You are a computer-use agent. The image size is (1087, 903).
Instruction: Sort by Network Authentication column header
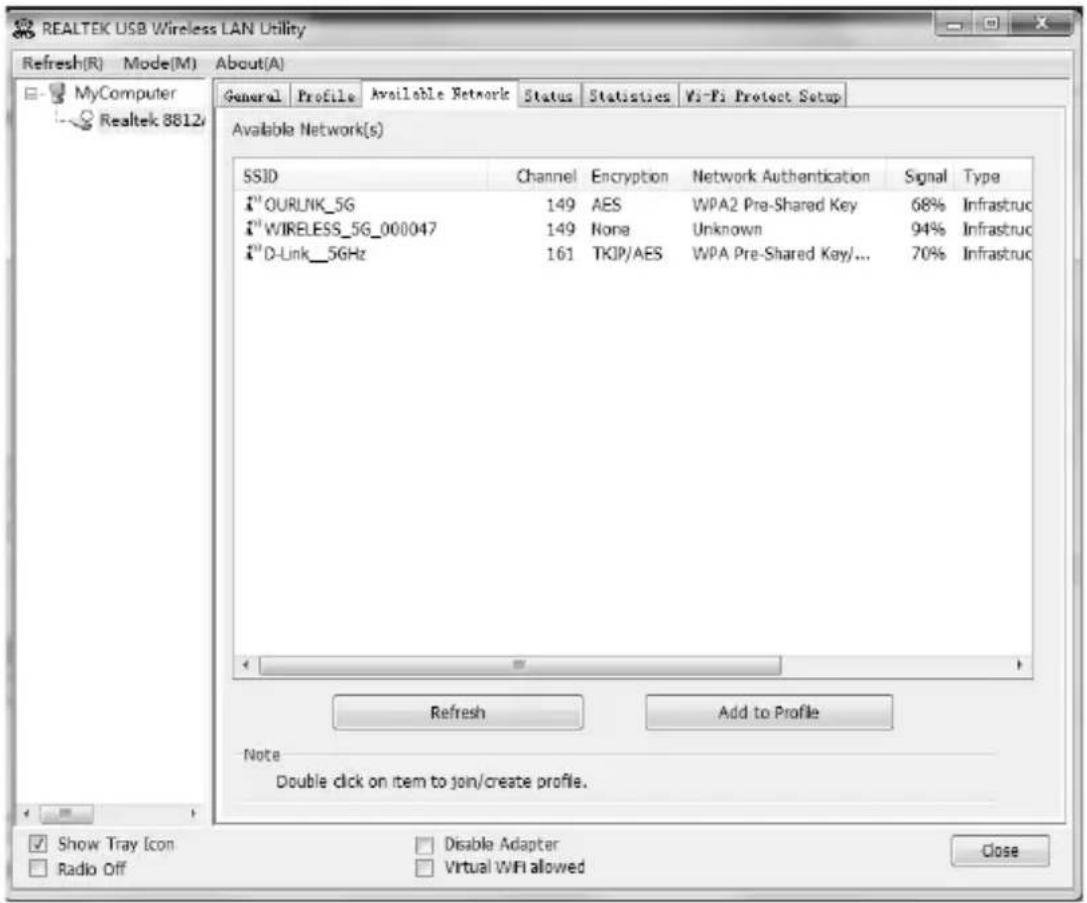pyautogui.click(x=783, y=176)
